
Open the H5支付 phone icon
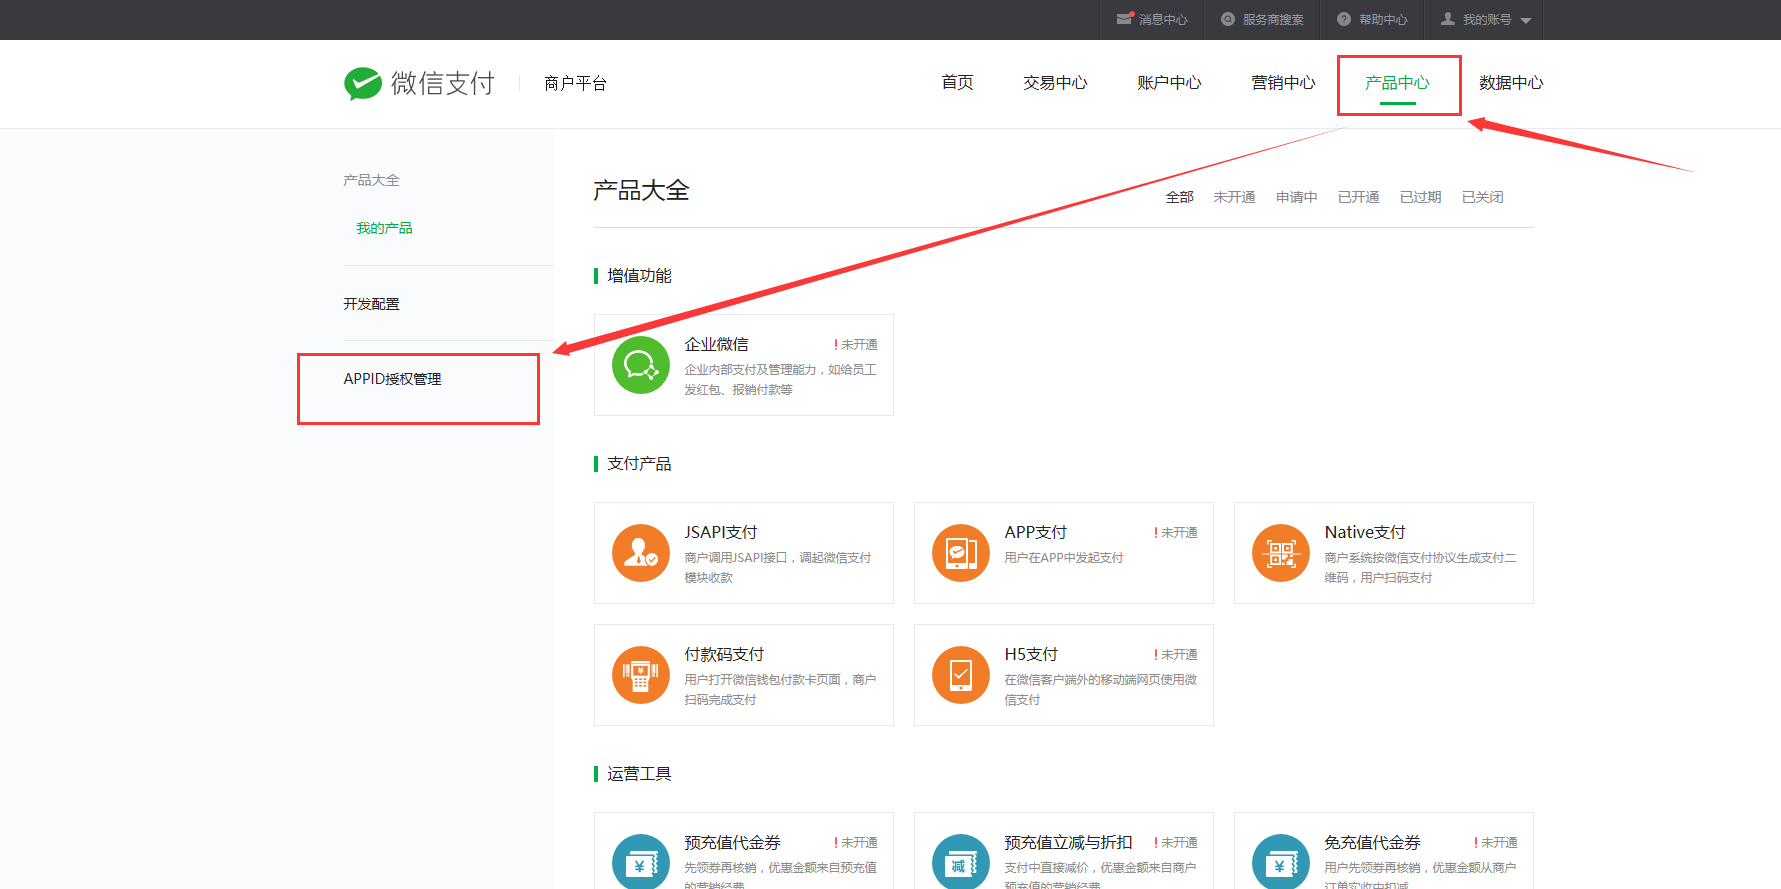coord(961,675)
